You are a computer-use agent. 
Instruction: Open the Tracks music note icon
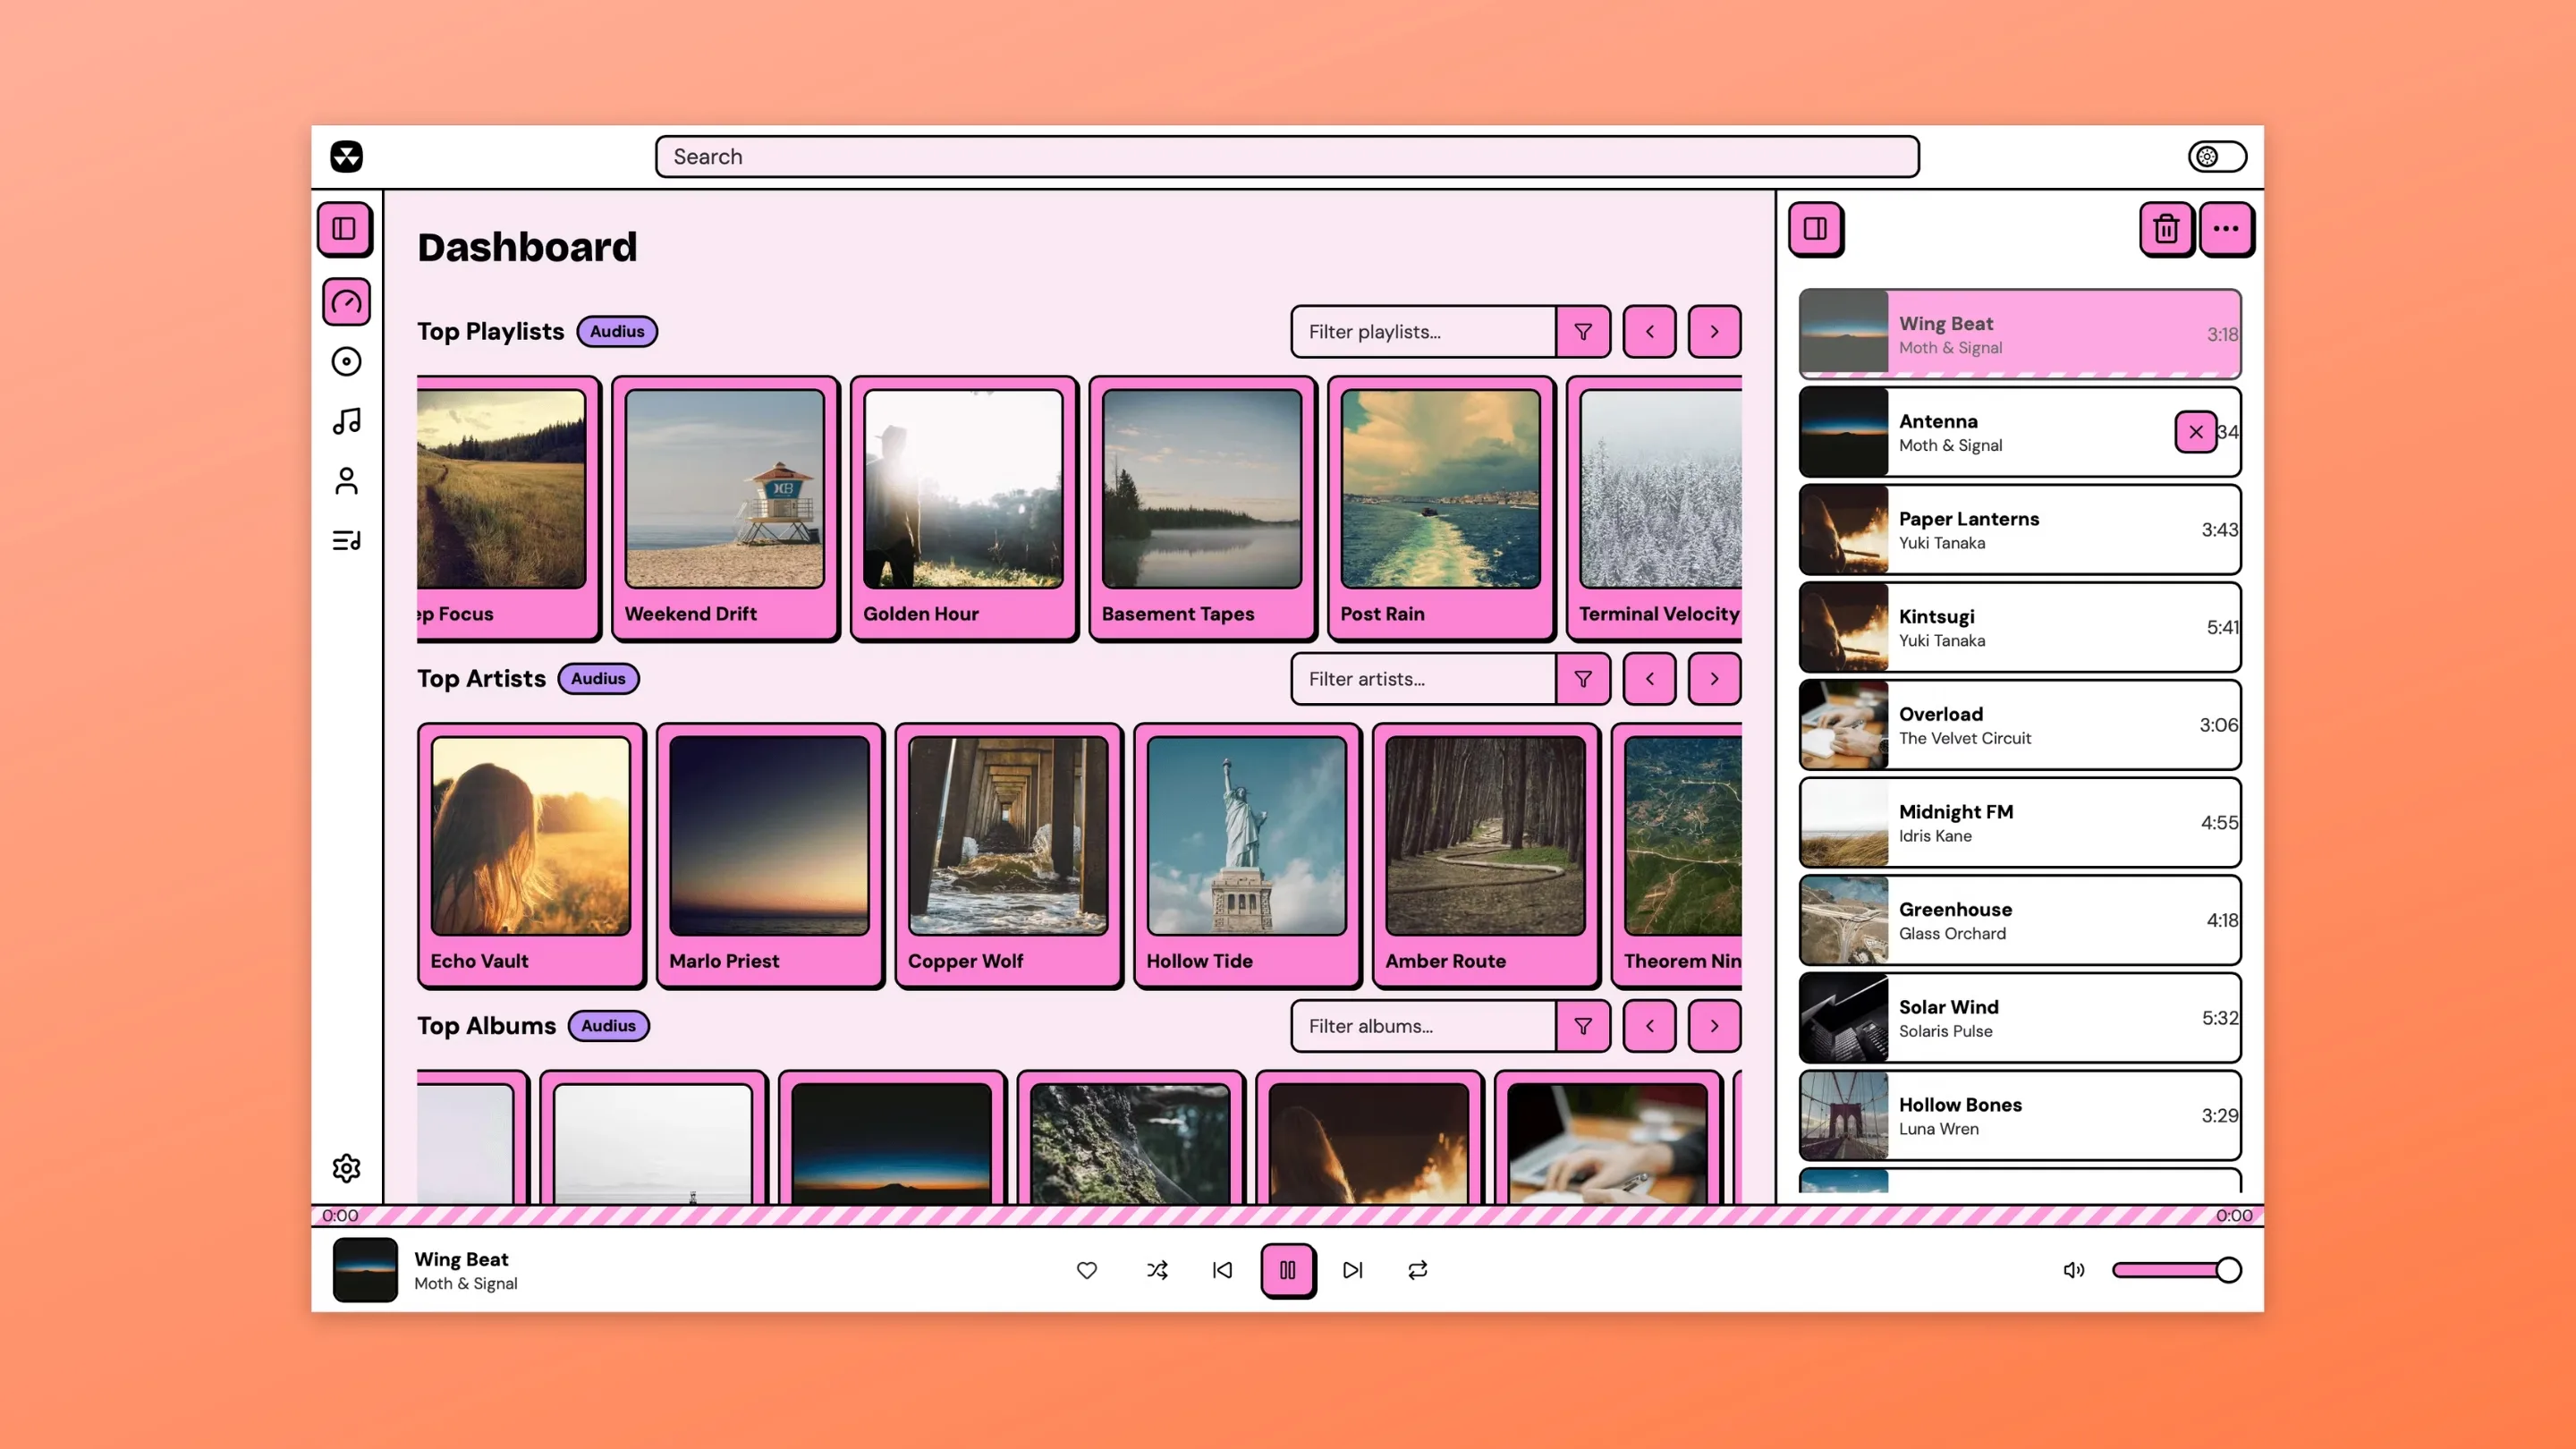click(346, 421)
